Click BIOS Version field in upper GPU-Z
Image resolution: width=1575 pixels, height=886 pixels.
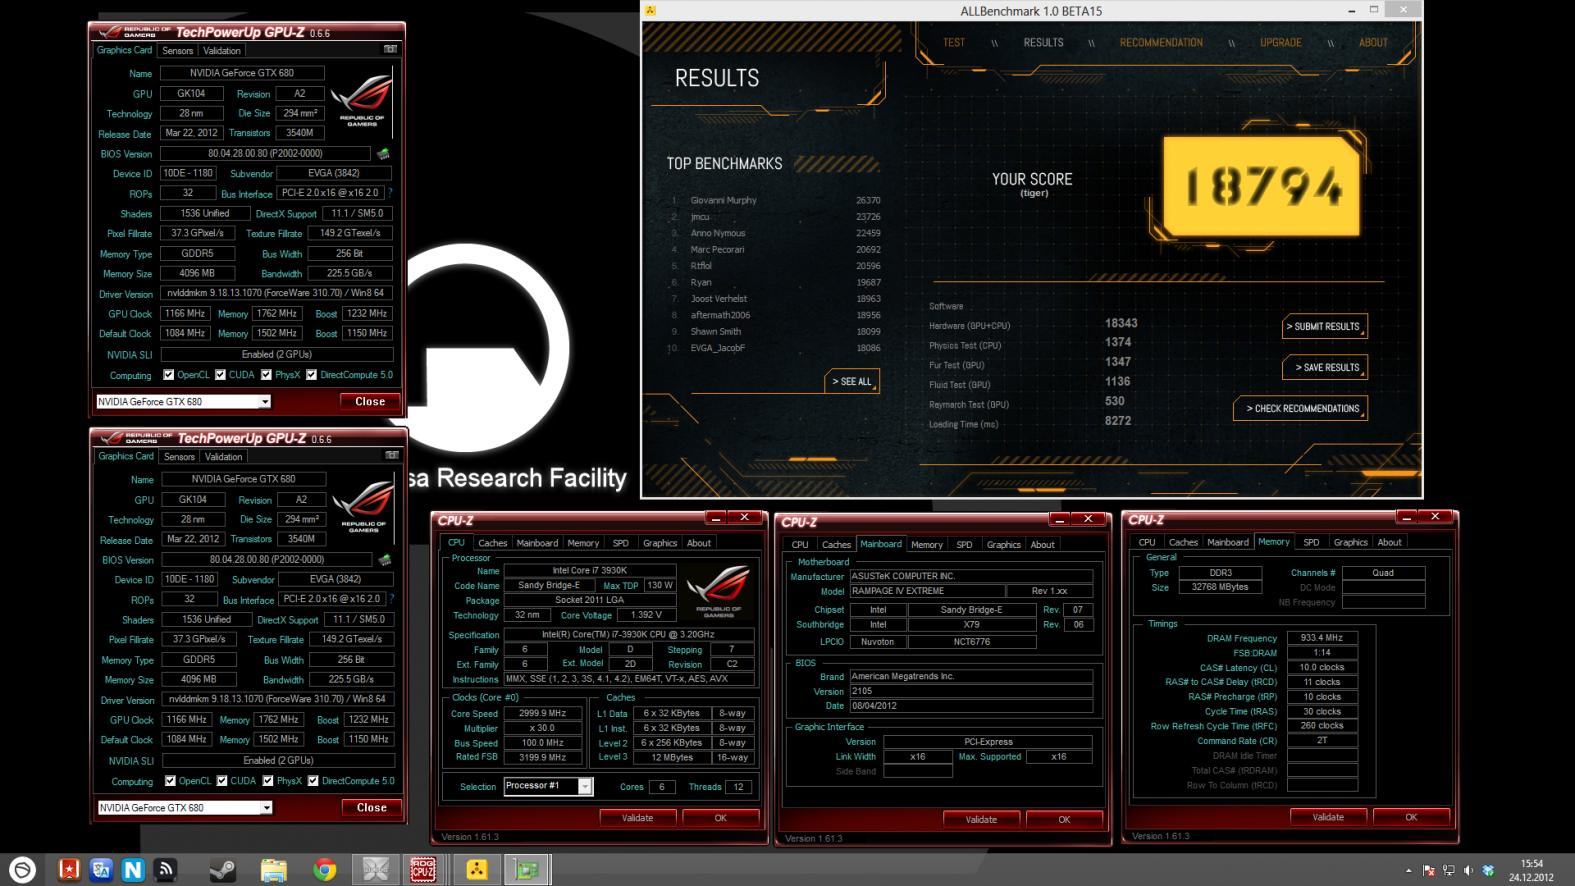pos(265,153)
